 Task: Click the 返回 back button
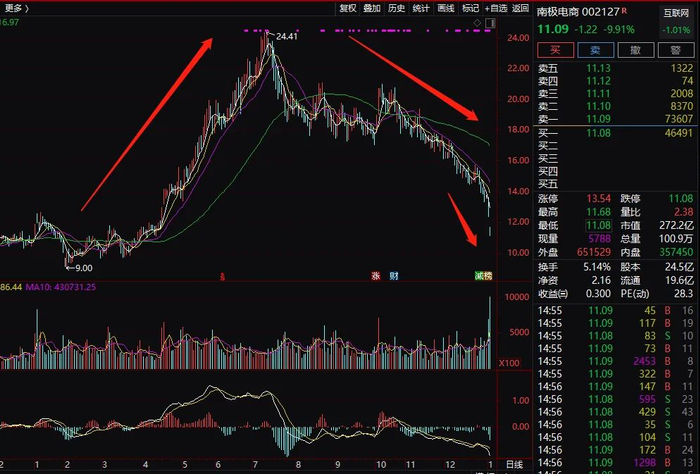click(520, 8)
